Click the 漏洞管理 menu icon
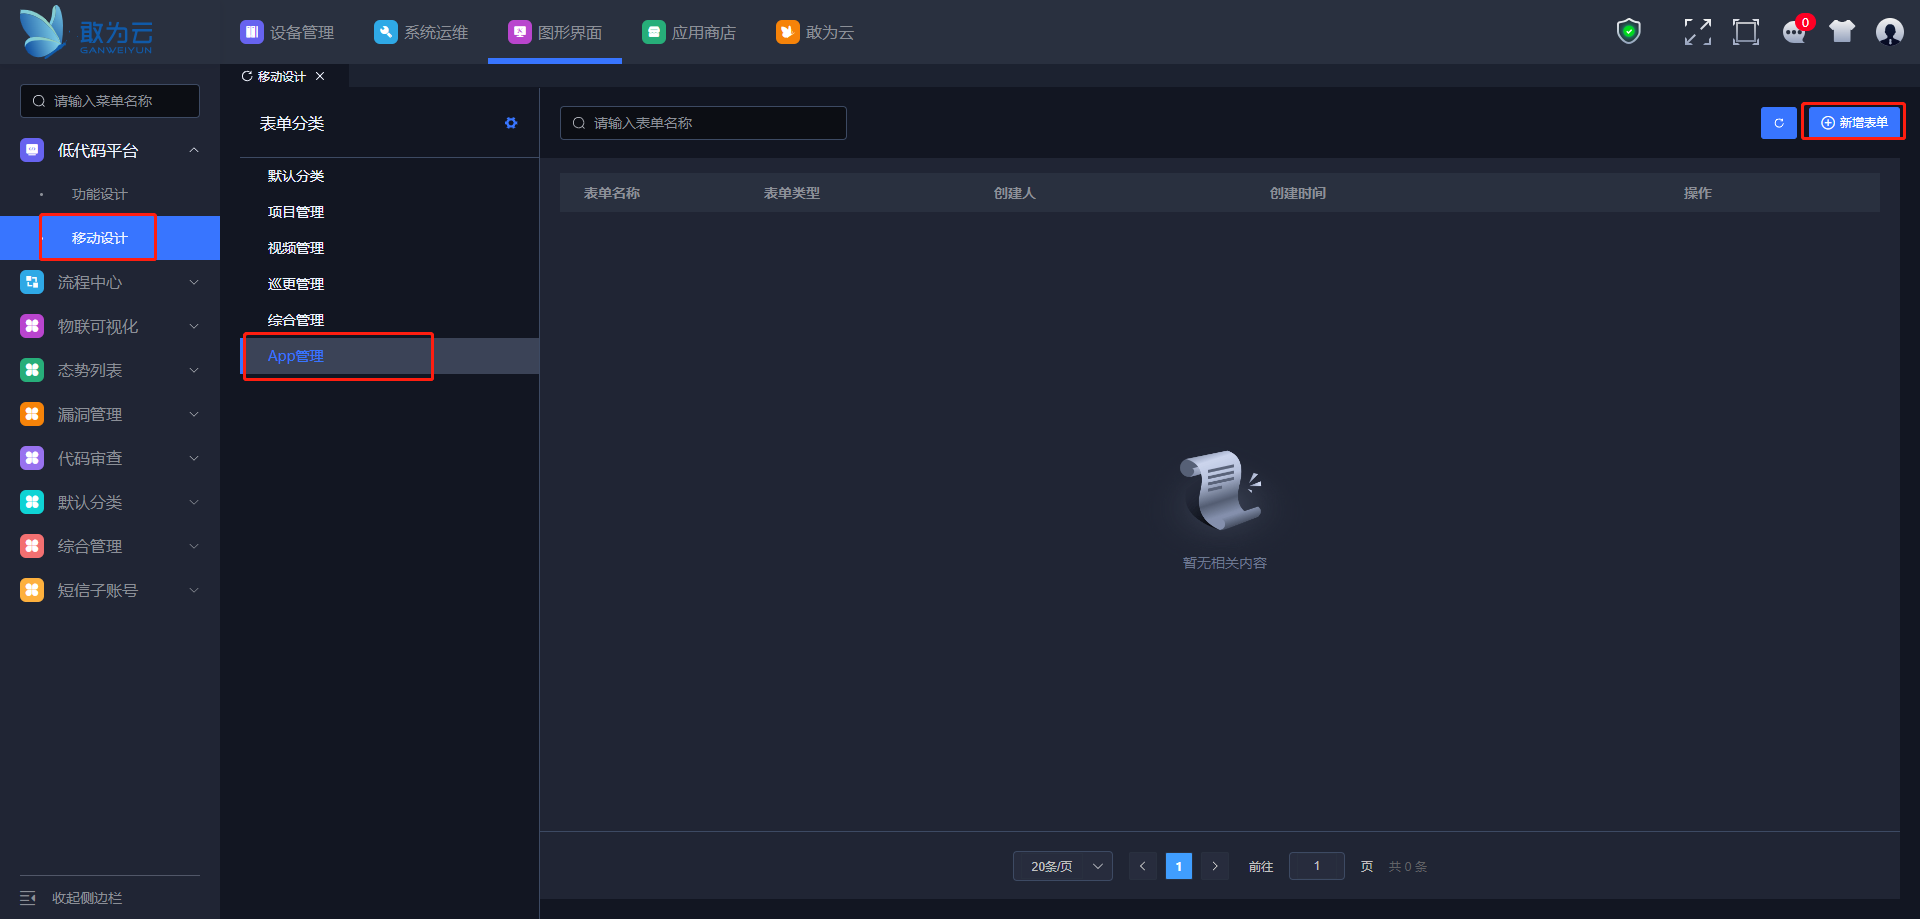The height and width of the screenshot is (919, 1920). [32, 414]
